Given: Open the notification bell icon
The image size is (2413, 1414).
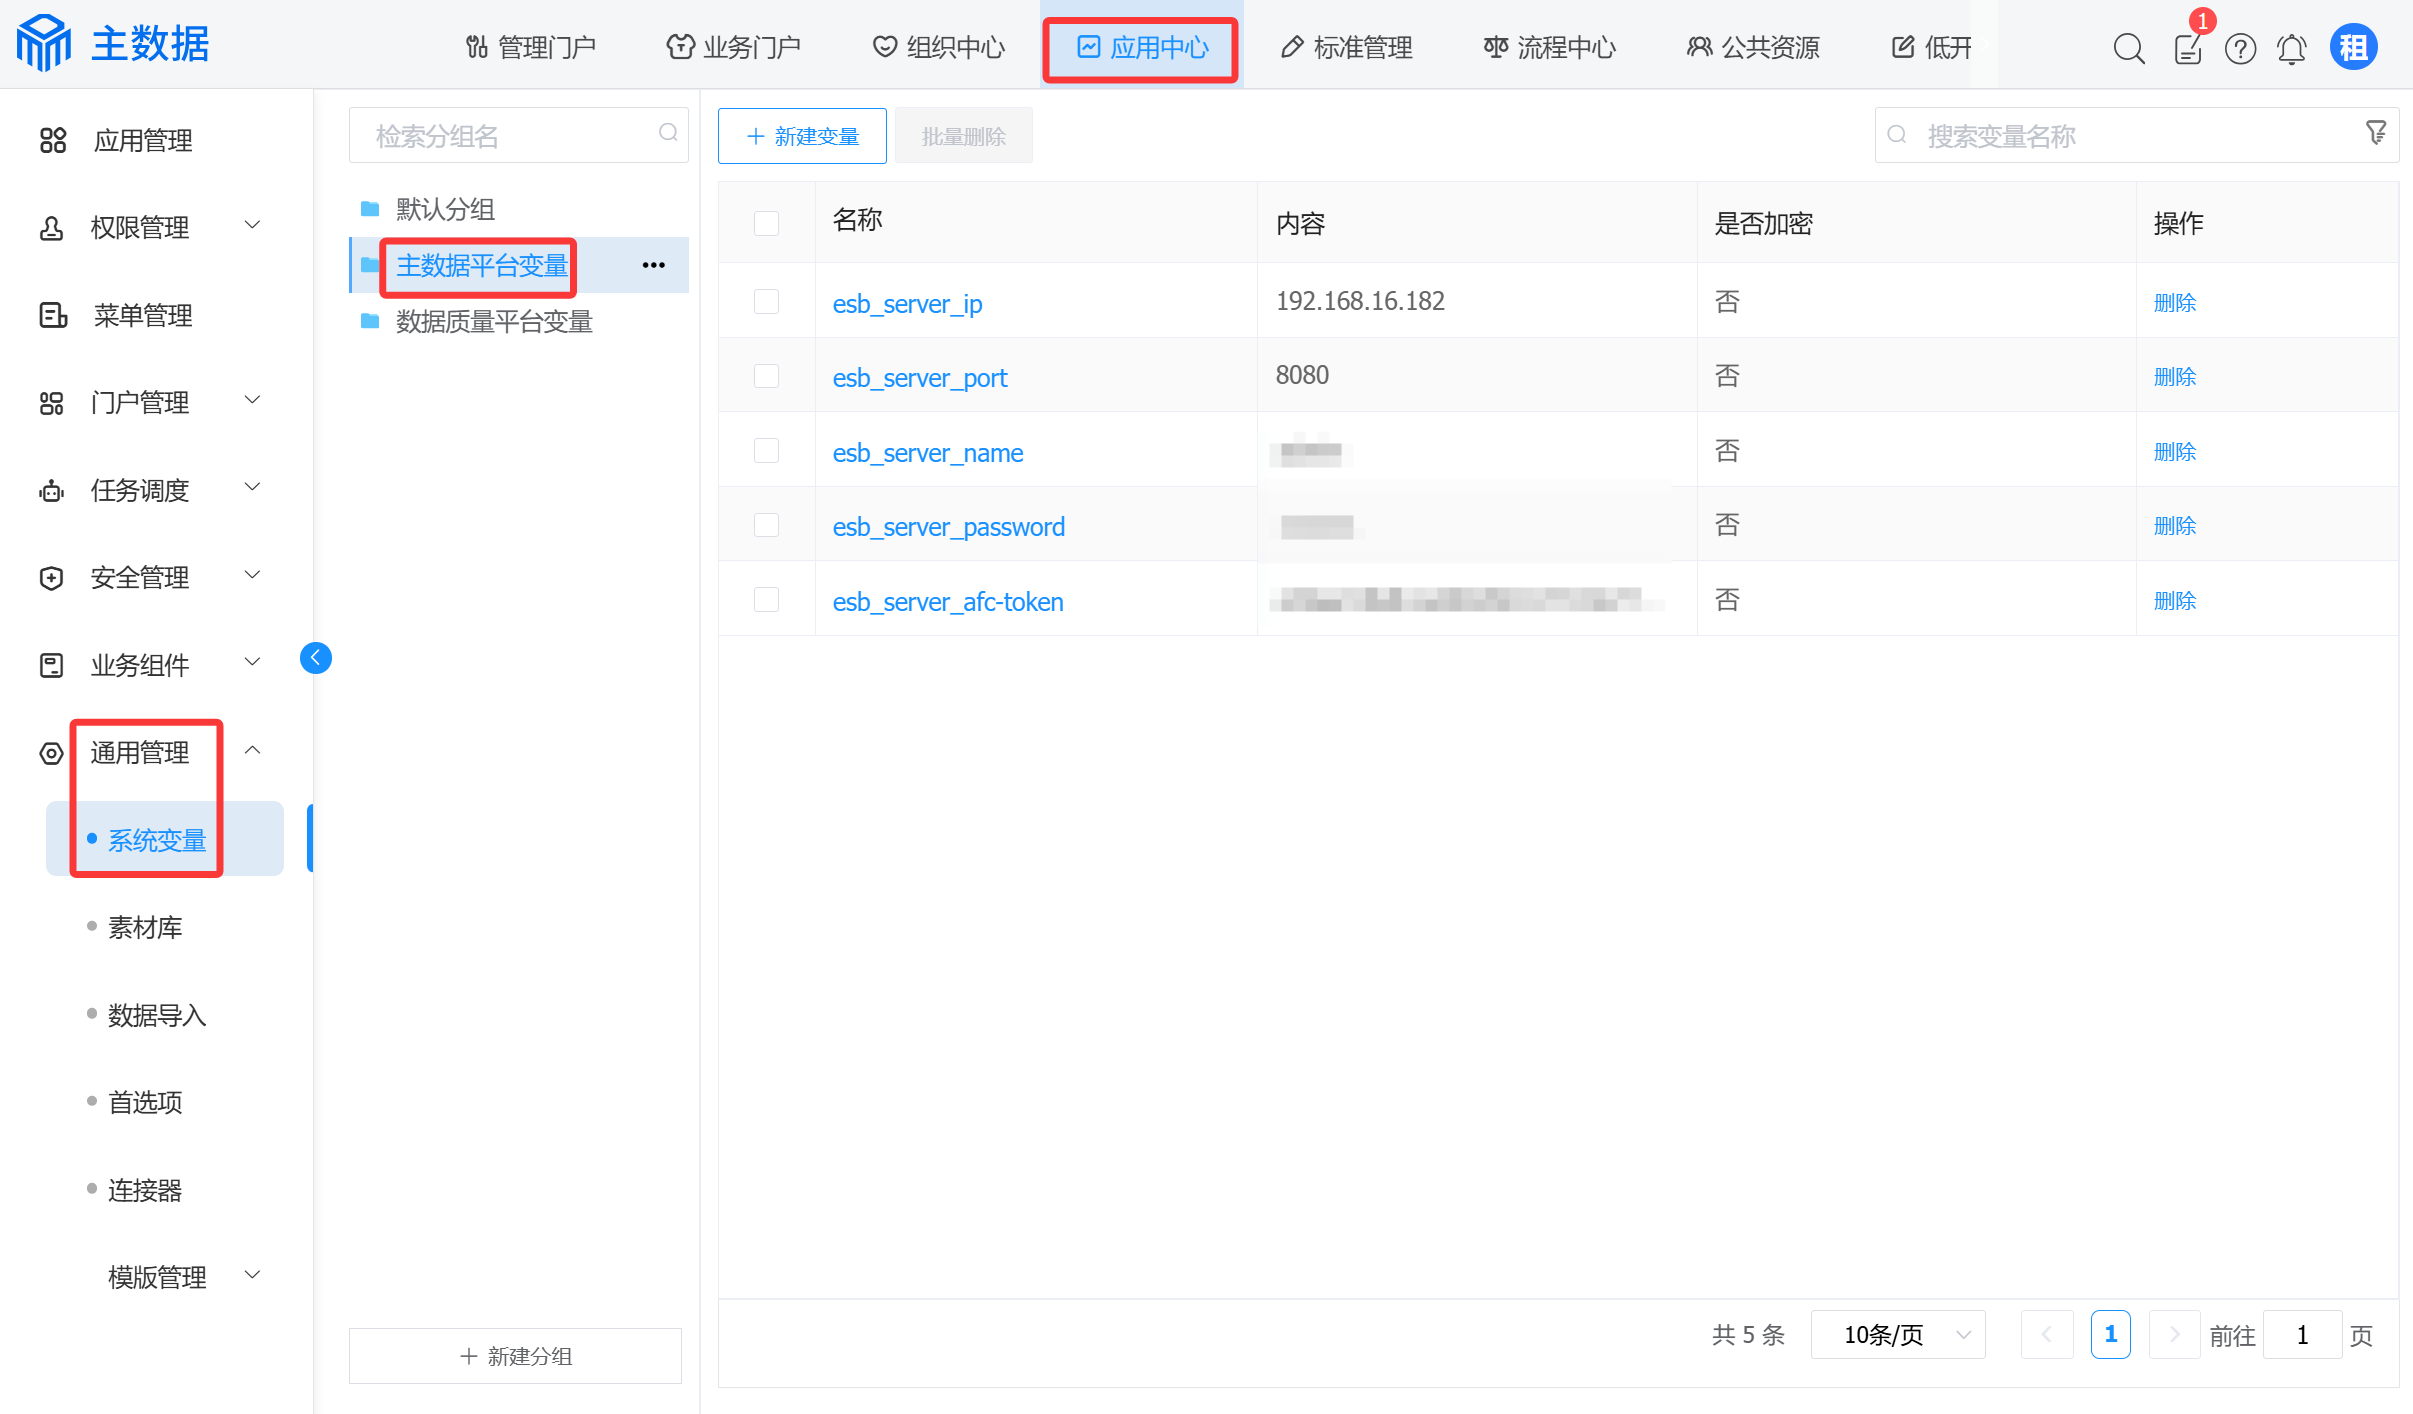Looking at the screenshot, I should click(2291, 48).
